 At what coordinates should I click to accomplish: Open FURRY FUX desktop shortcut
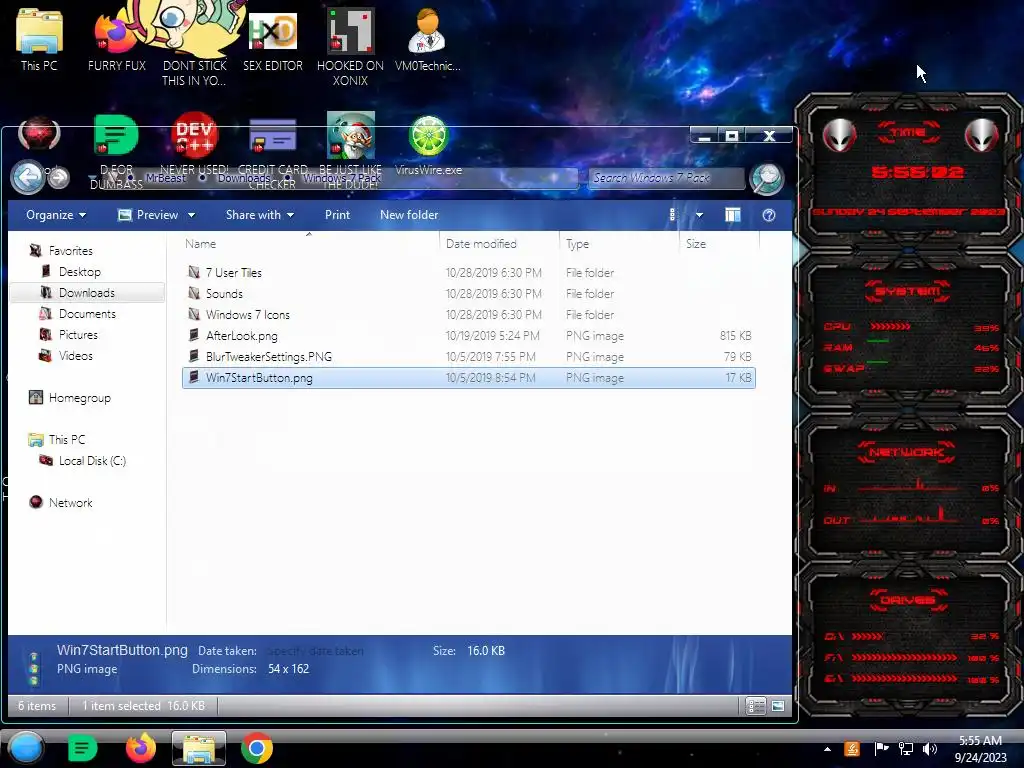(x=116, y=40)
